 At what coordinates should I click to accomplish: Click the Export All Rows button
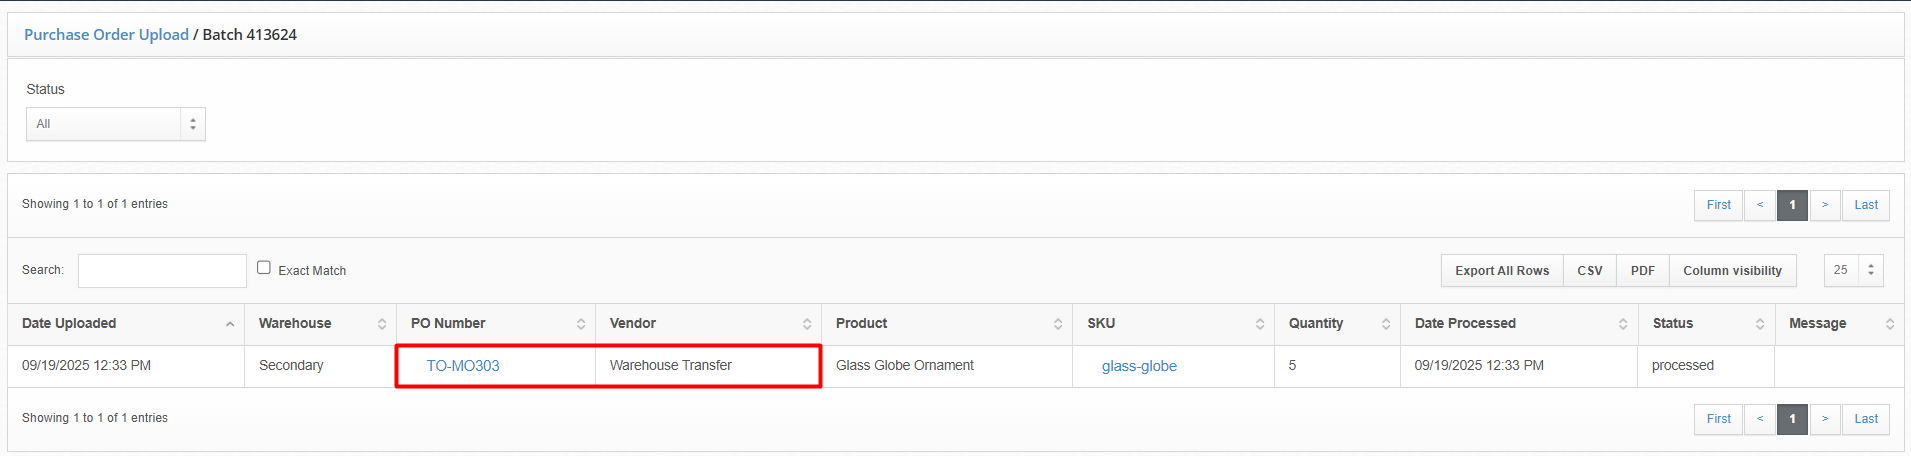pyautogui.click(x=1502, y=271)
